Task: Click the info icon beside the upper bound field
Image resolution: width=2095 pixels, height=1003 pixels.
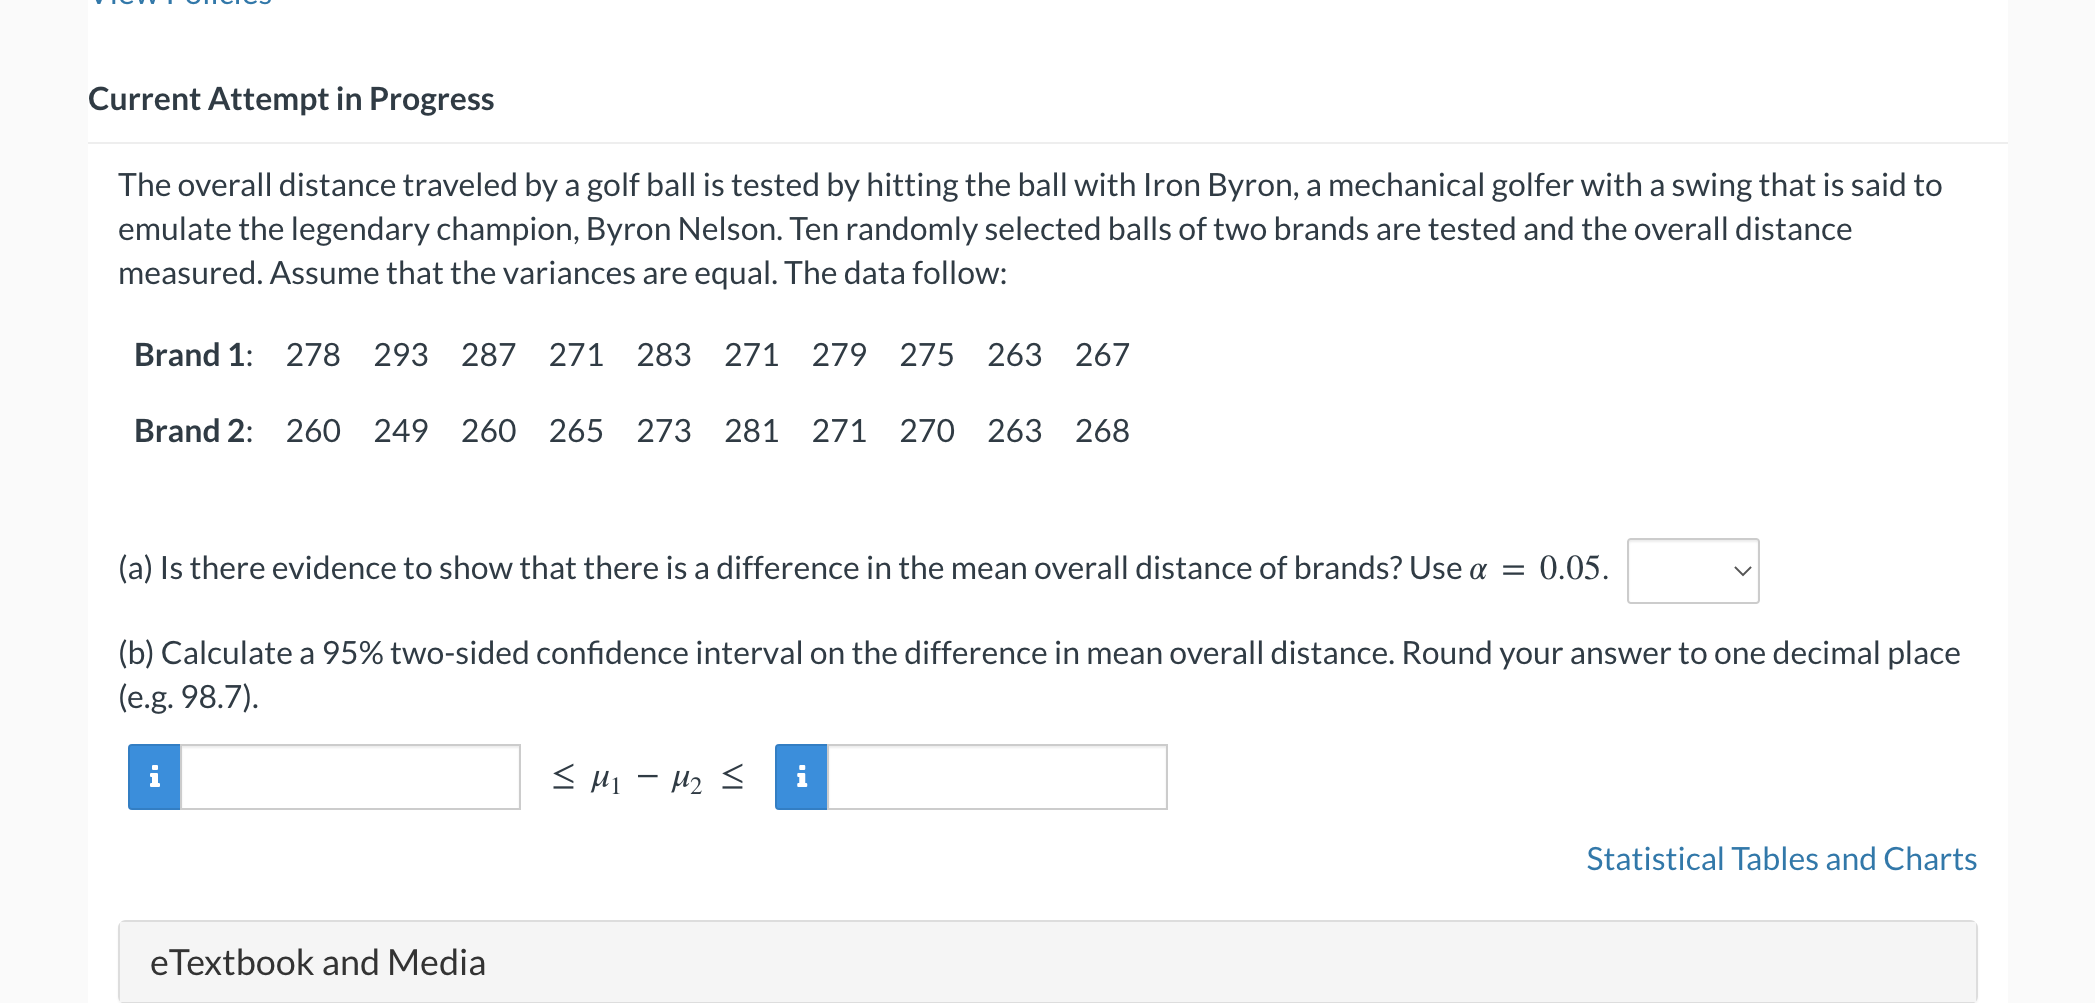Action: pos(801,777)
